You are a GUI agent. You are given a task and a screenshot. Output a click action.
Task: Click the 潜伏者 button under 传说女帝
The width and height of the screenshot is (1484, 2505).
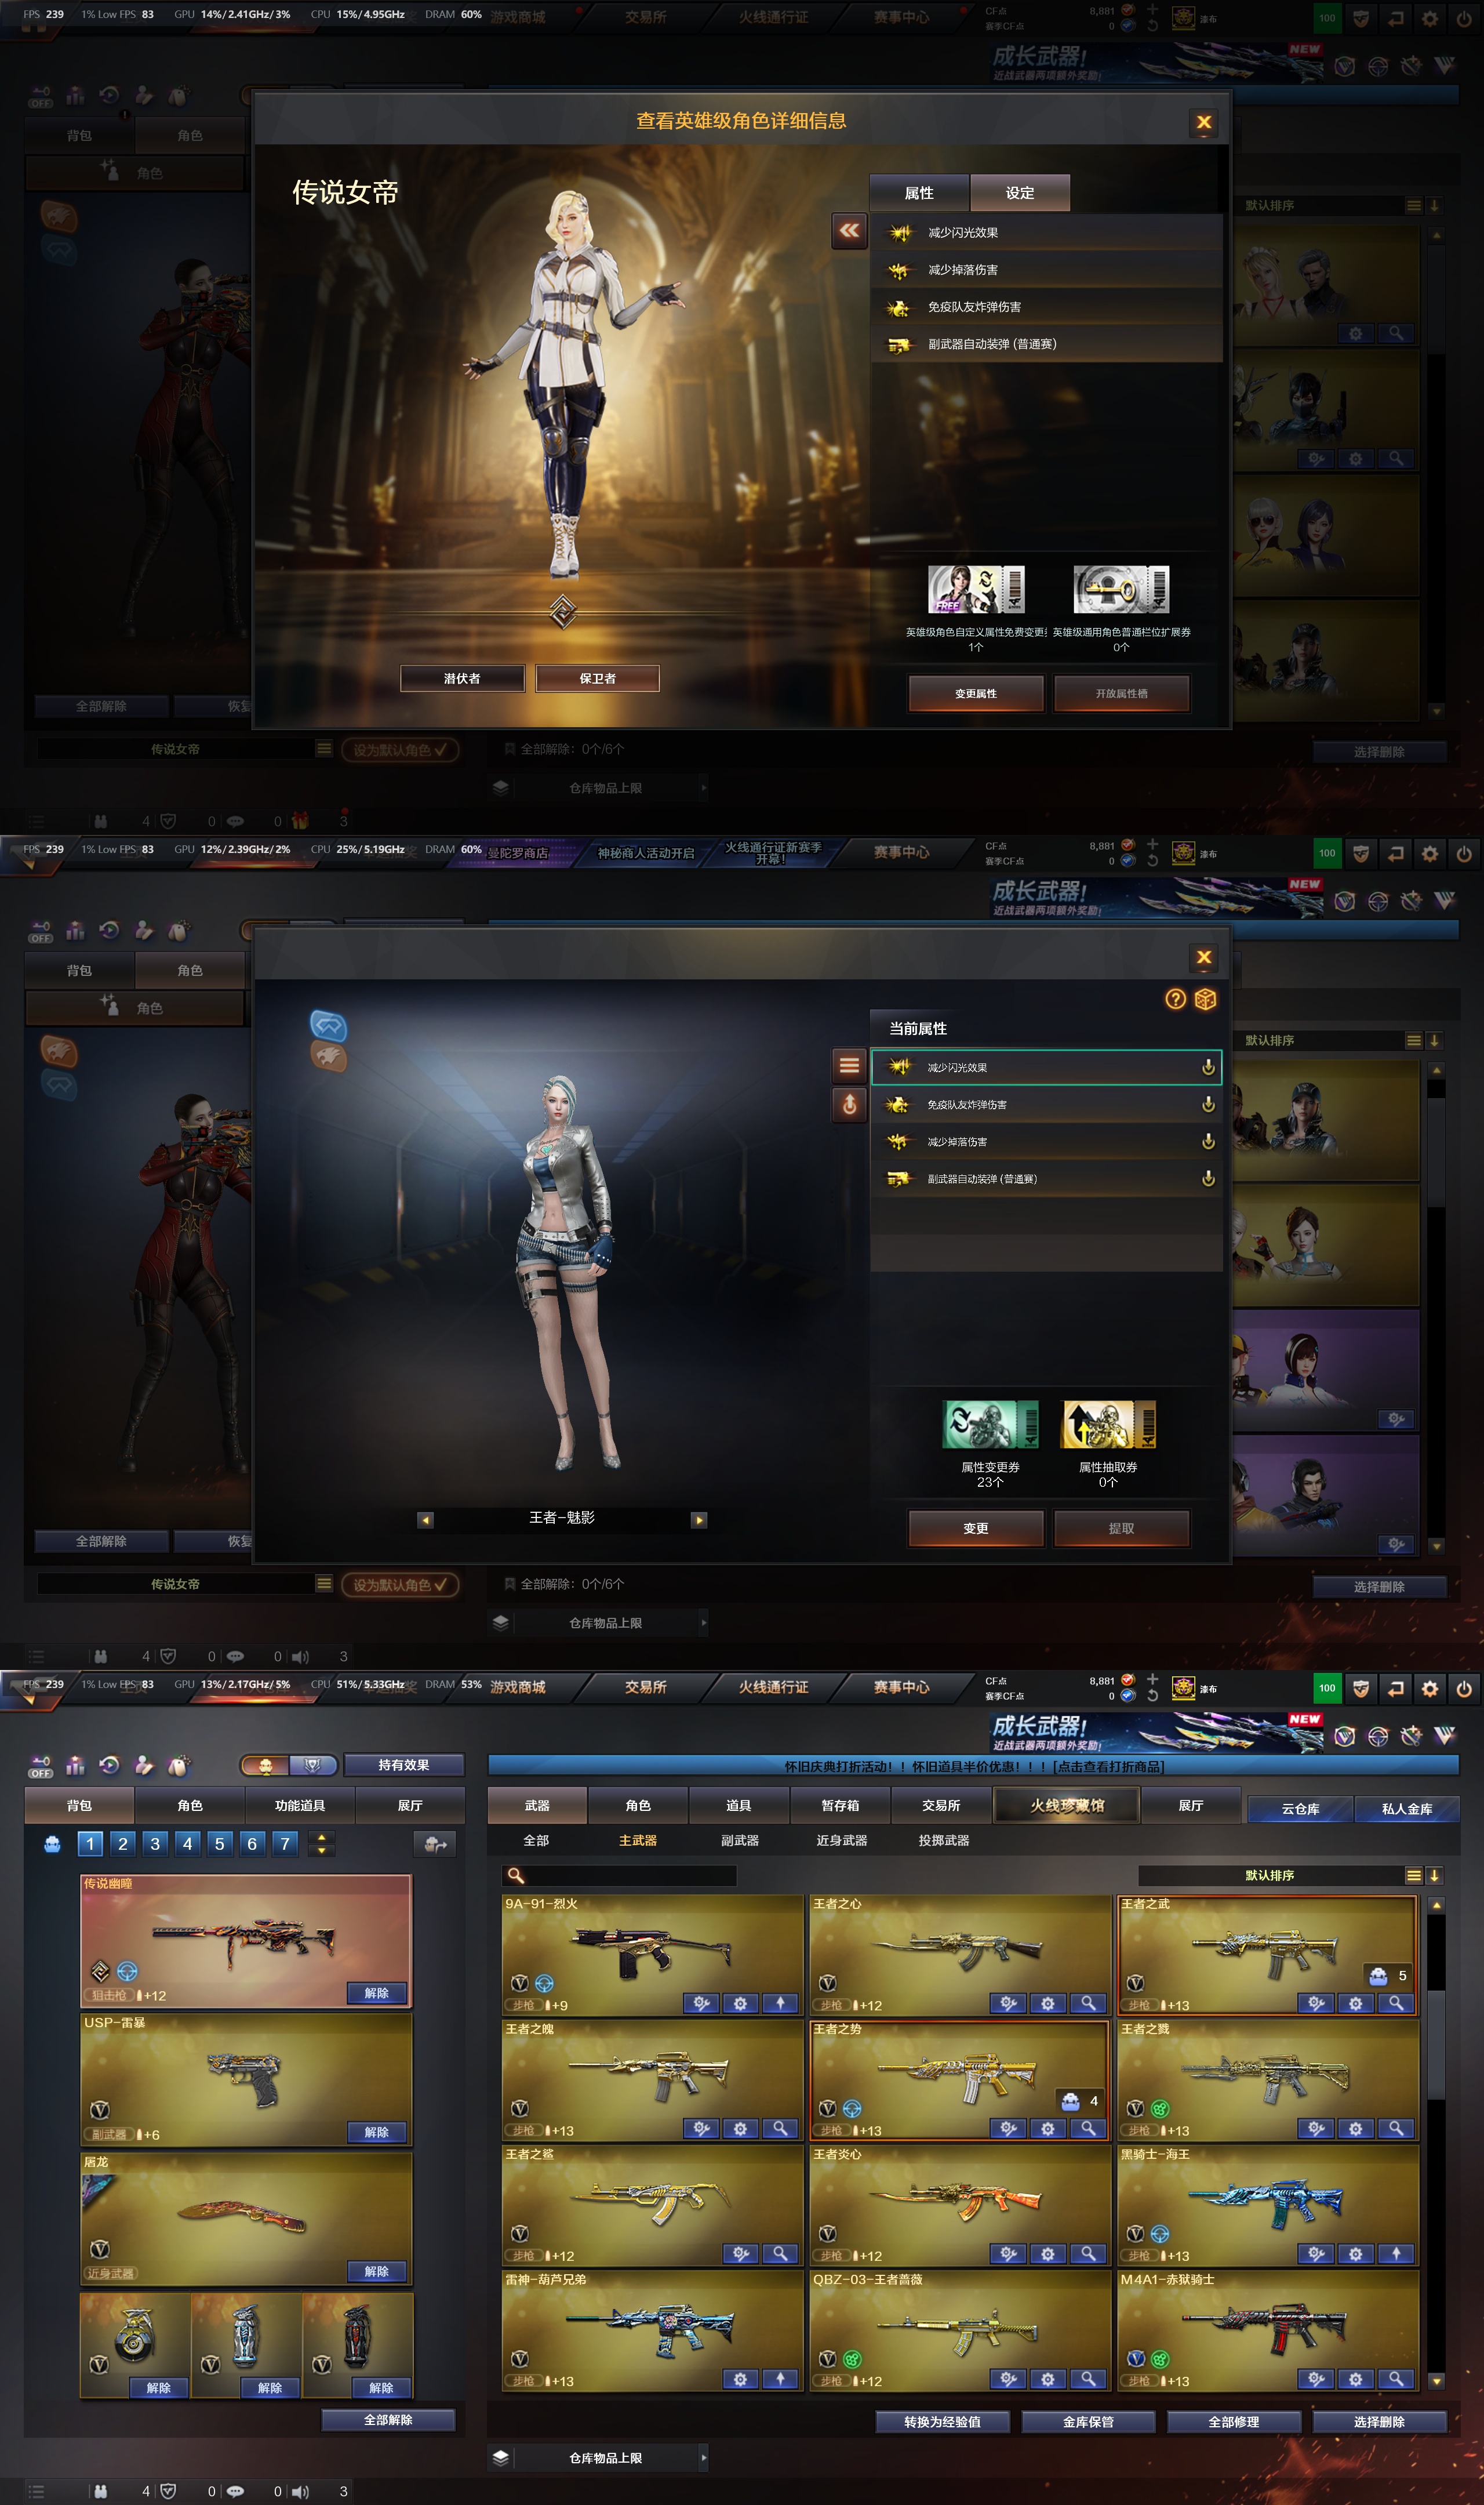462,678
